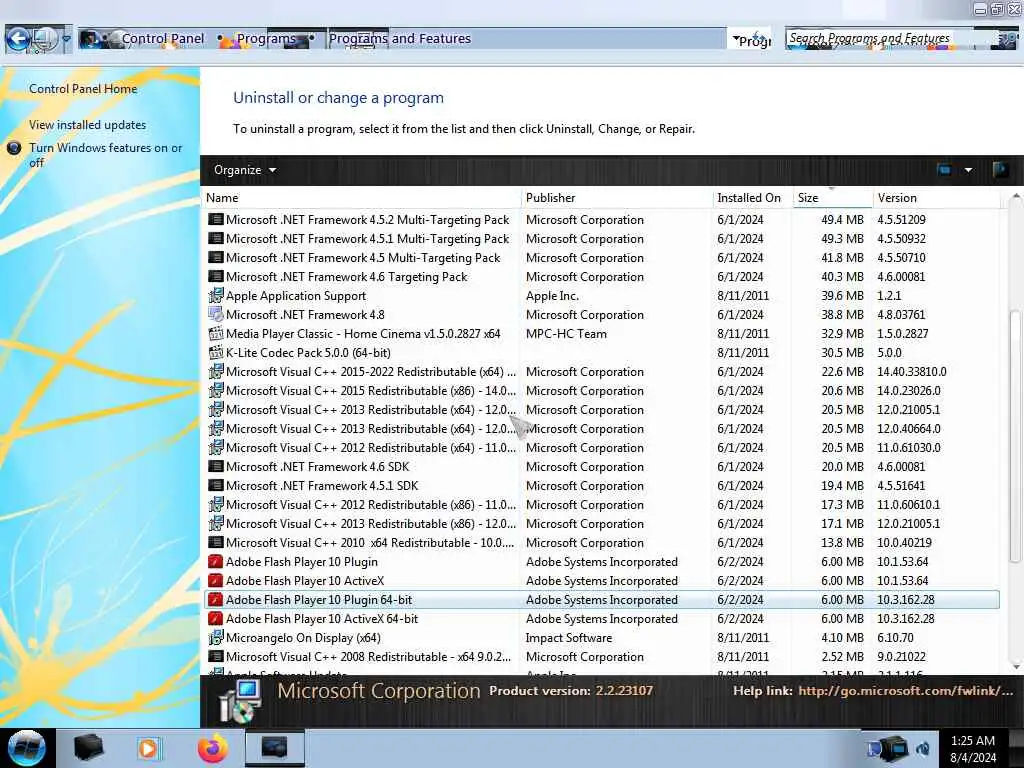The image size is (1024, 768).
Task: Click the Back navigation arrow button
Action: point(18,39)
